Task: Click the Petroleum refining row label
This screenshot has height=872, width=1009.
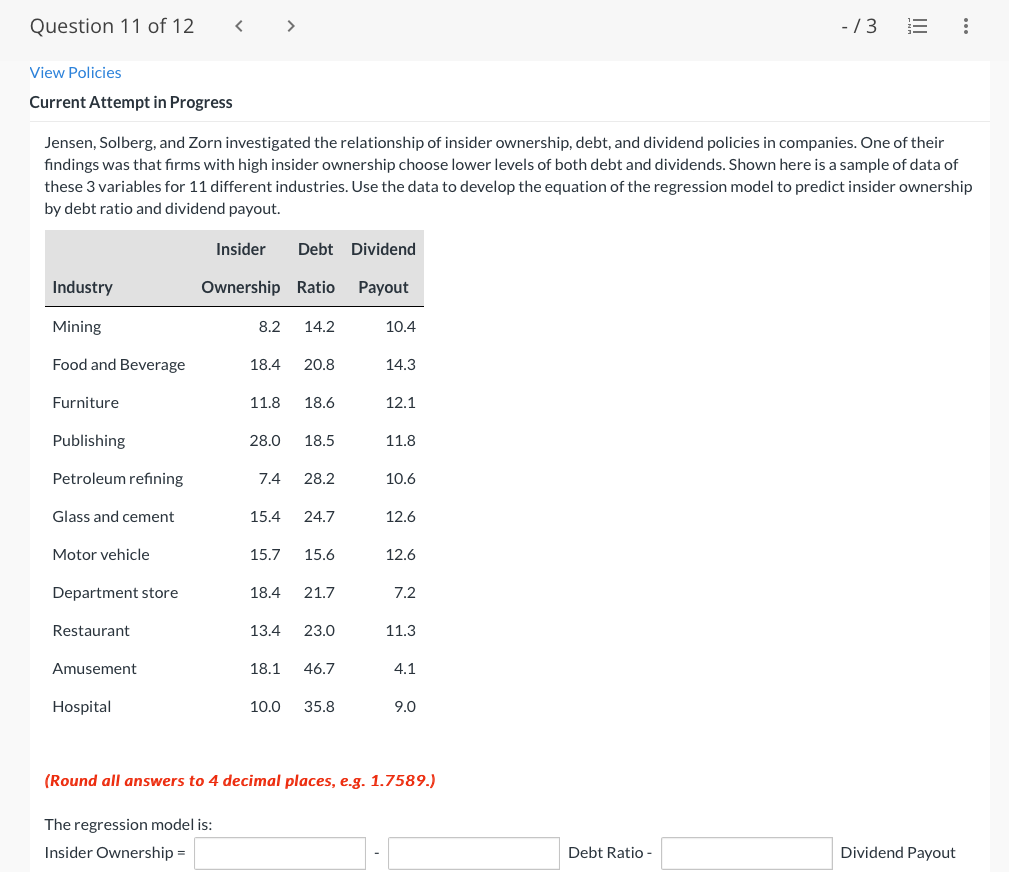Action: pos(118,478)
